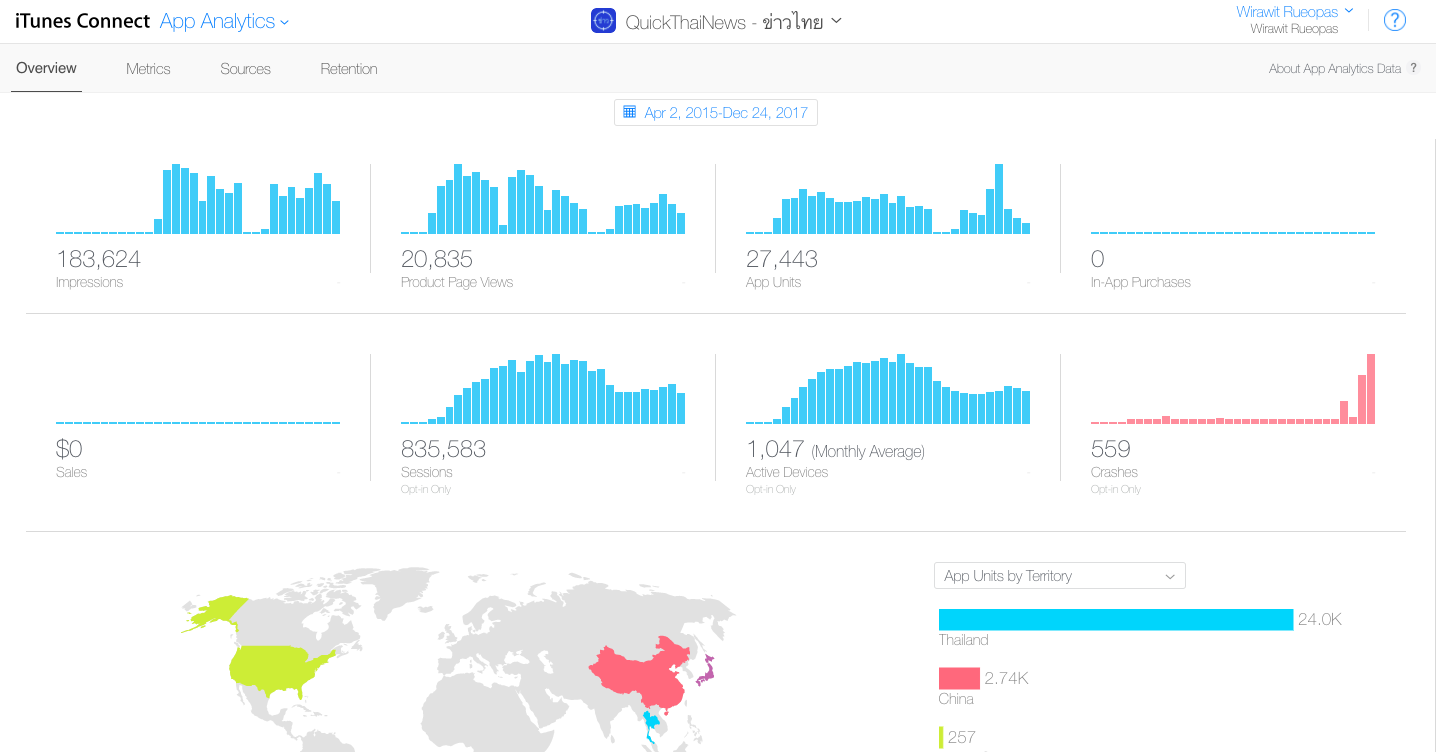The image size is (1436, 752).
Task: Switch to the Sources tab
Action: click(245, 68)
